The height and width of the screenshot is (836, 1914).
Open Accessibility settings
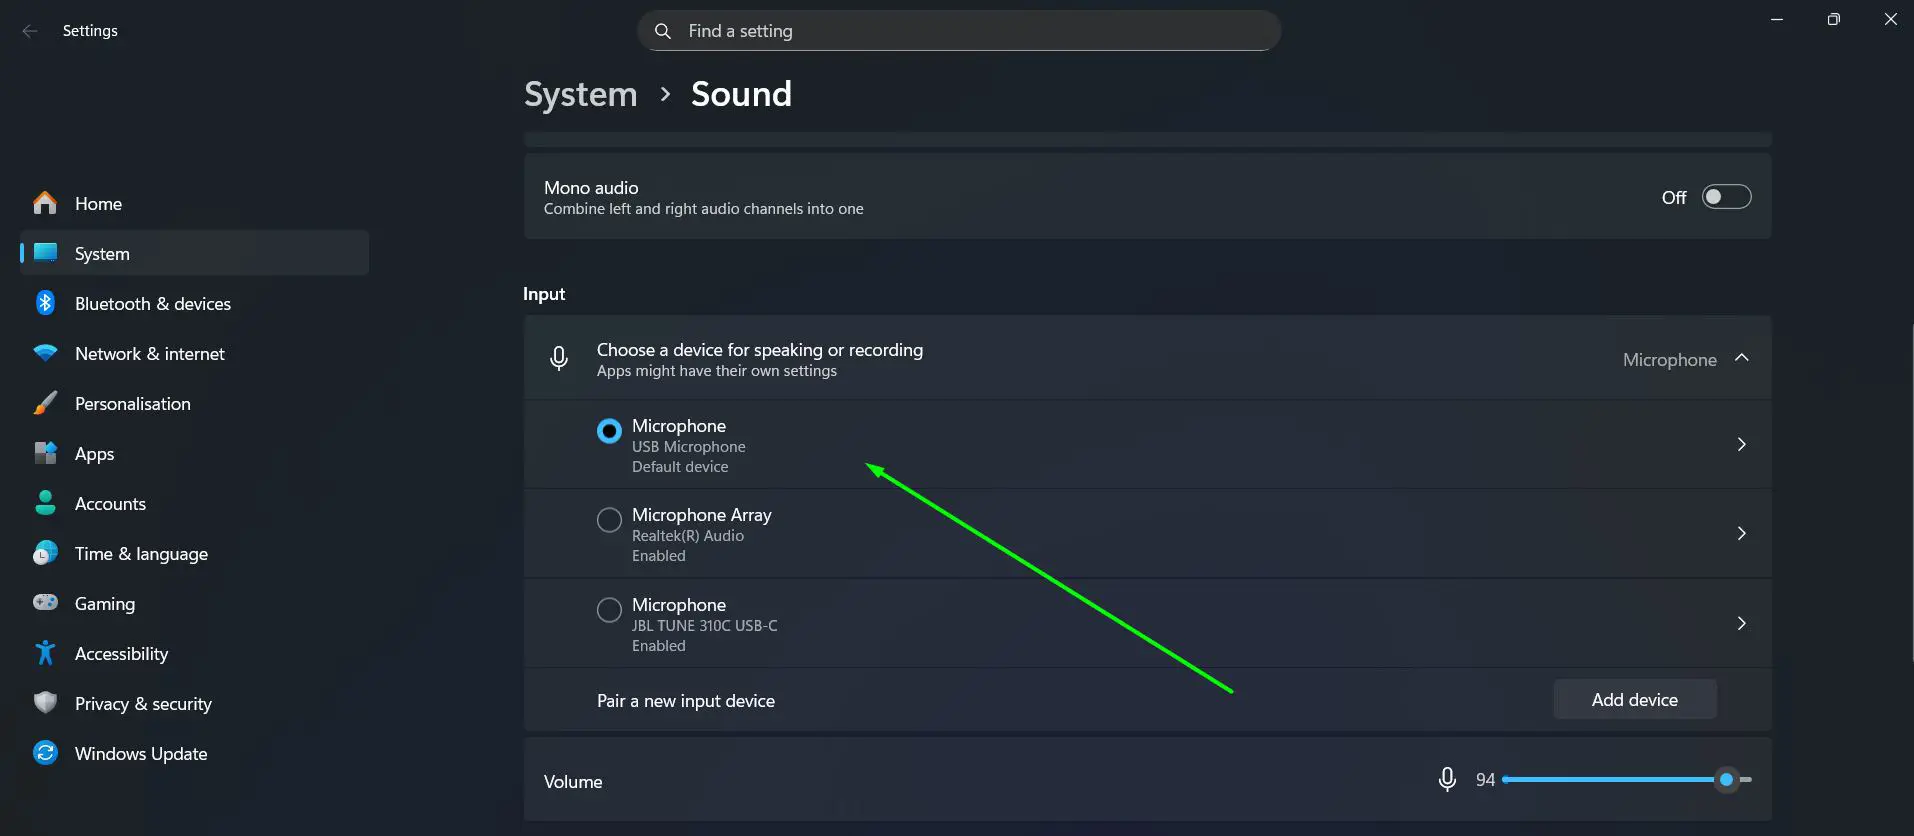[121, 653]
